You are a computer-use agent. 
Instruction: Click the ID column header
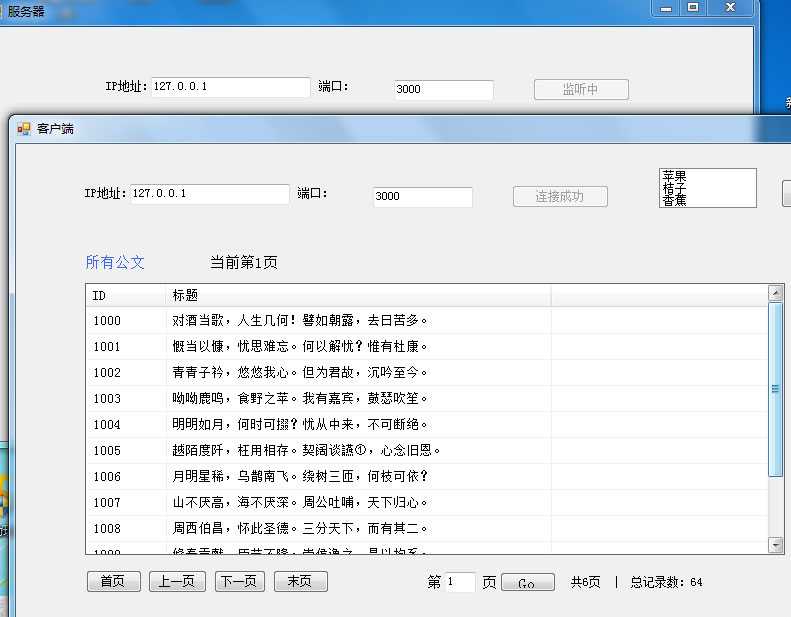click(126, 296)
